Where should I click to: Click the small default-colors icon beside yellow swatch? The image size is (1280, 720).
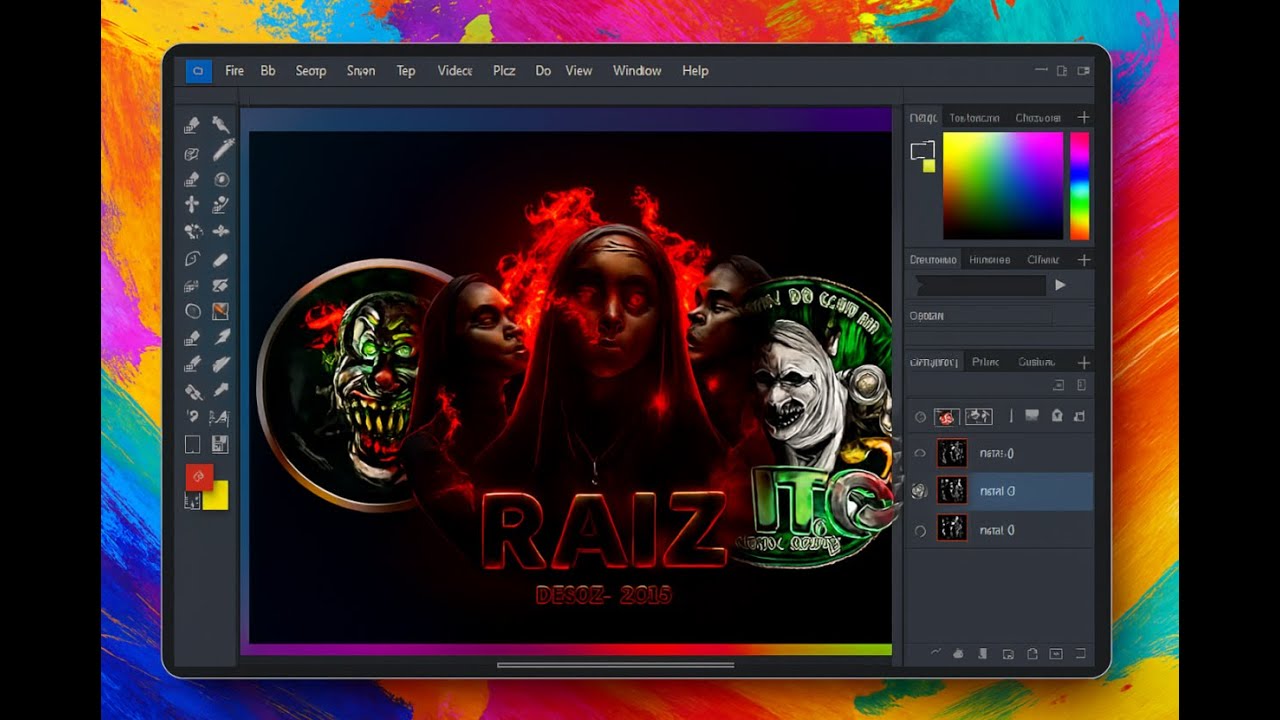192,500
